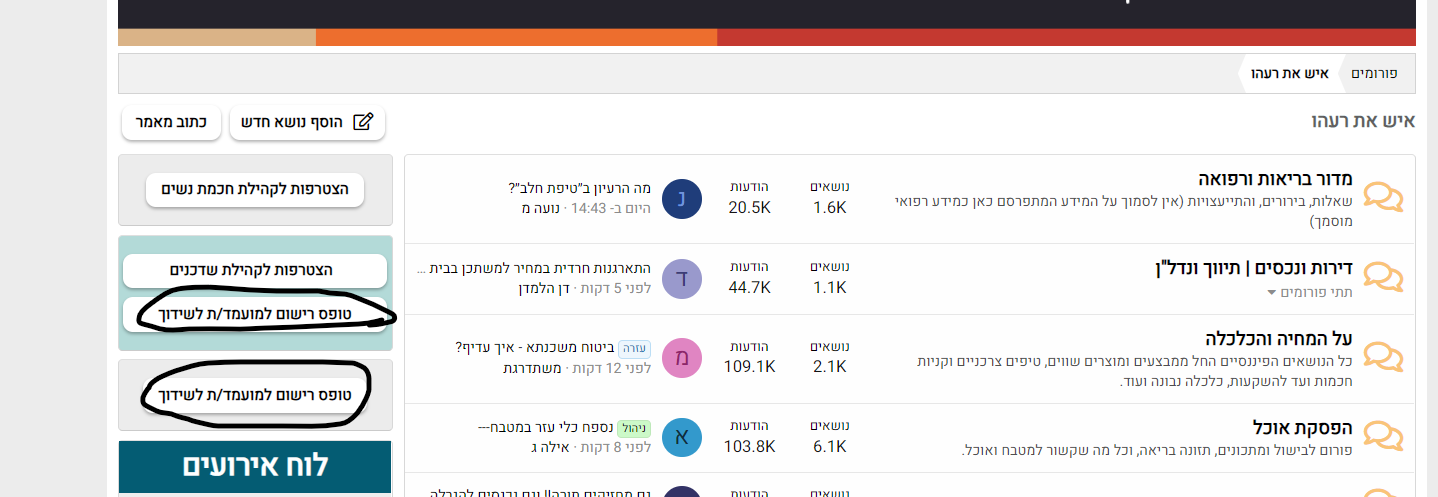The height and width of the screenshot is (497, 1438).
Task: Click the ניהול tag label
Action: point(634,428)
